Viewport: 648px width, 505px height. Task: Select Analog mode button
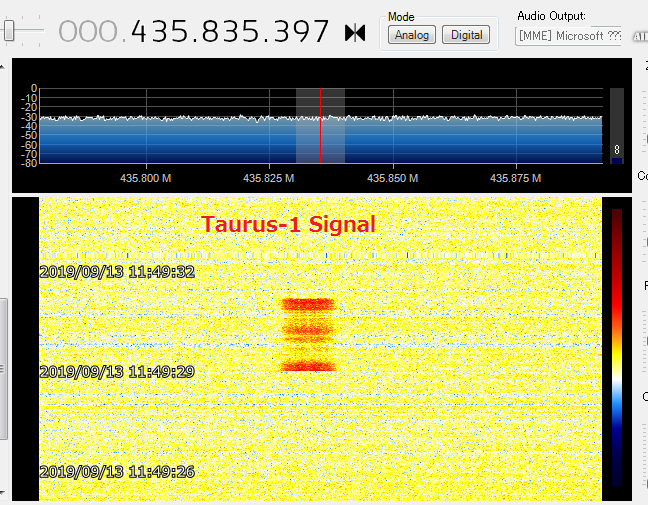pos(412,35)
